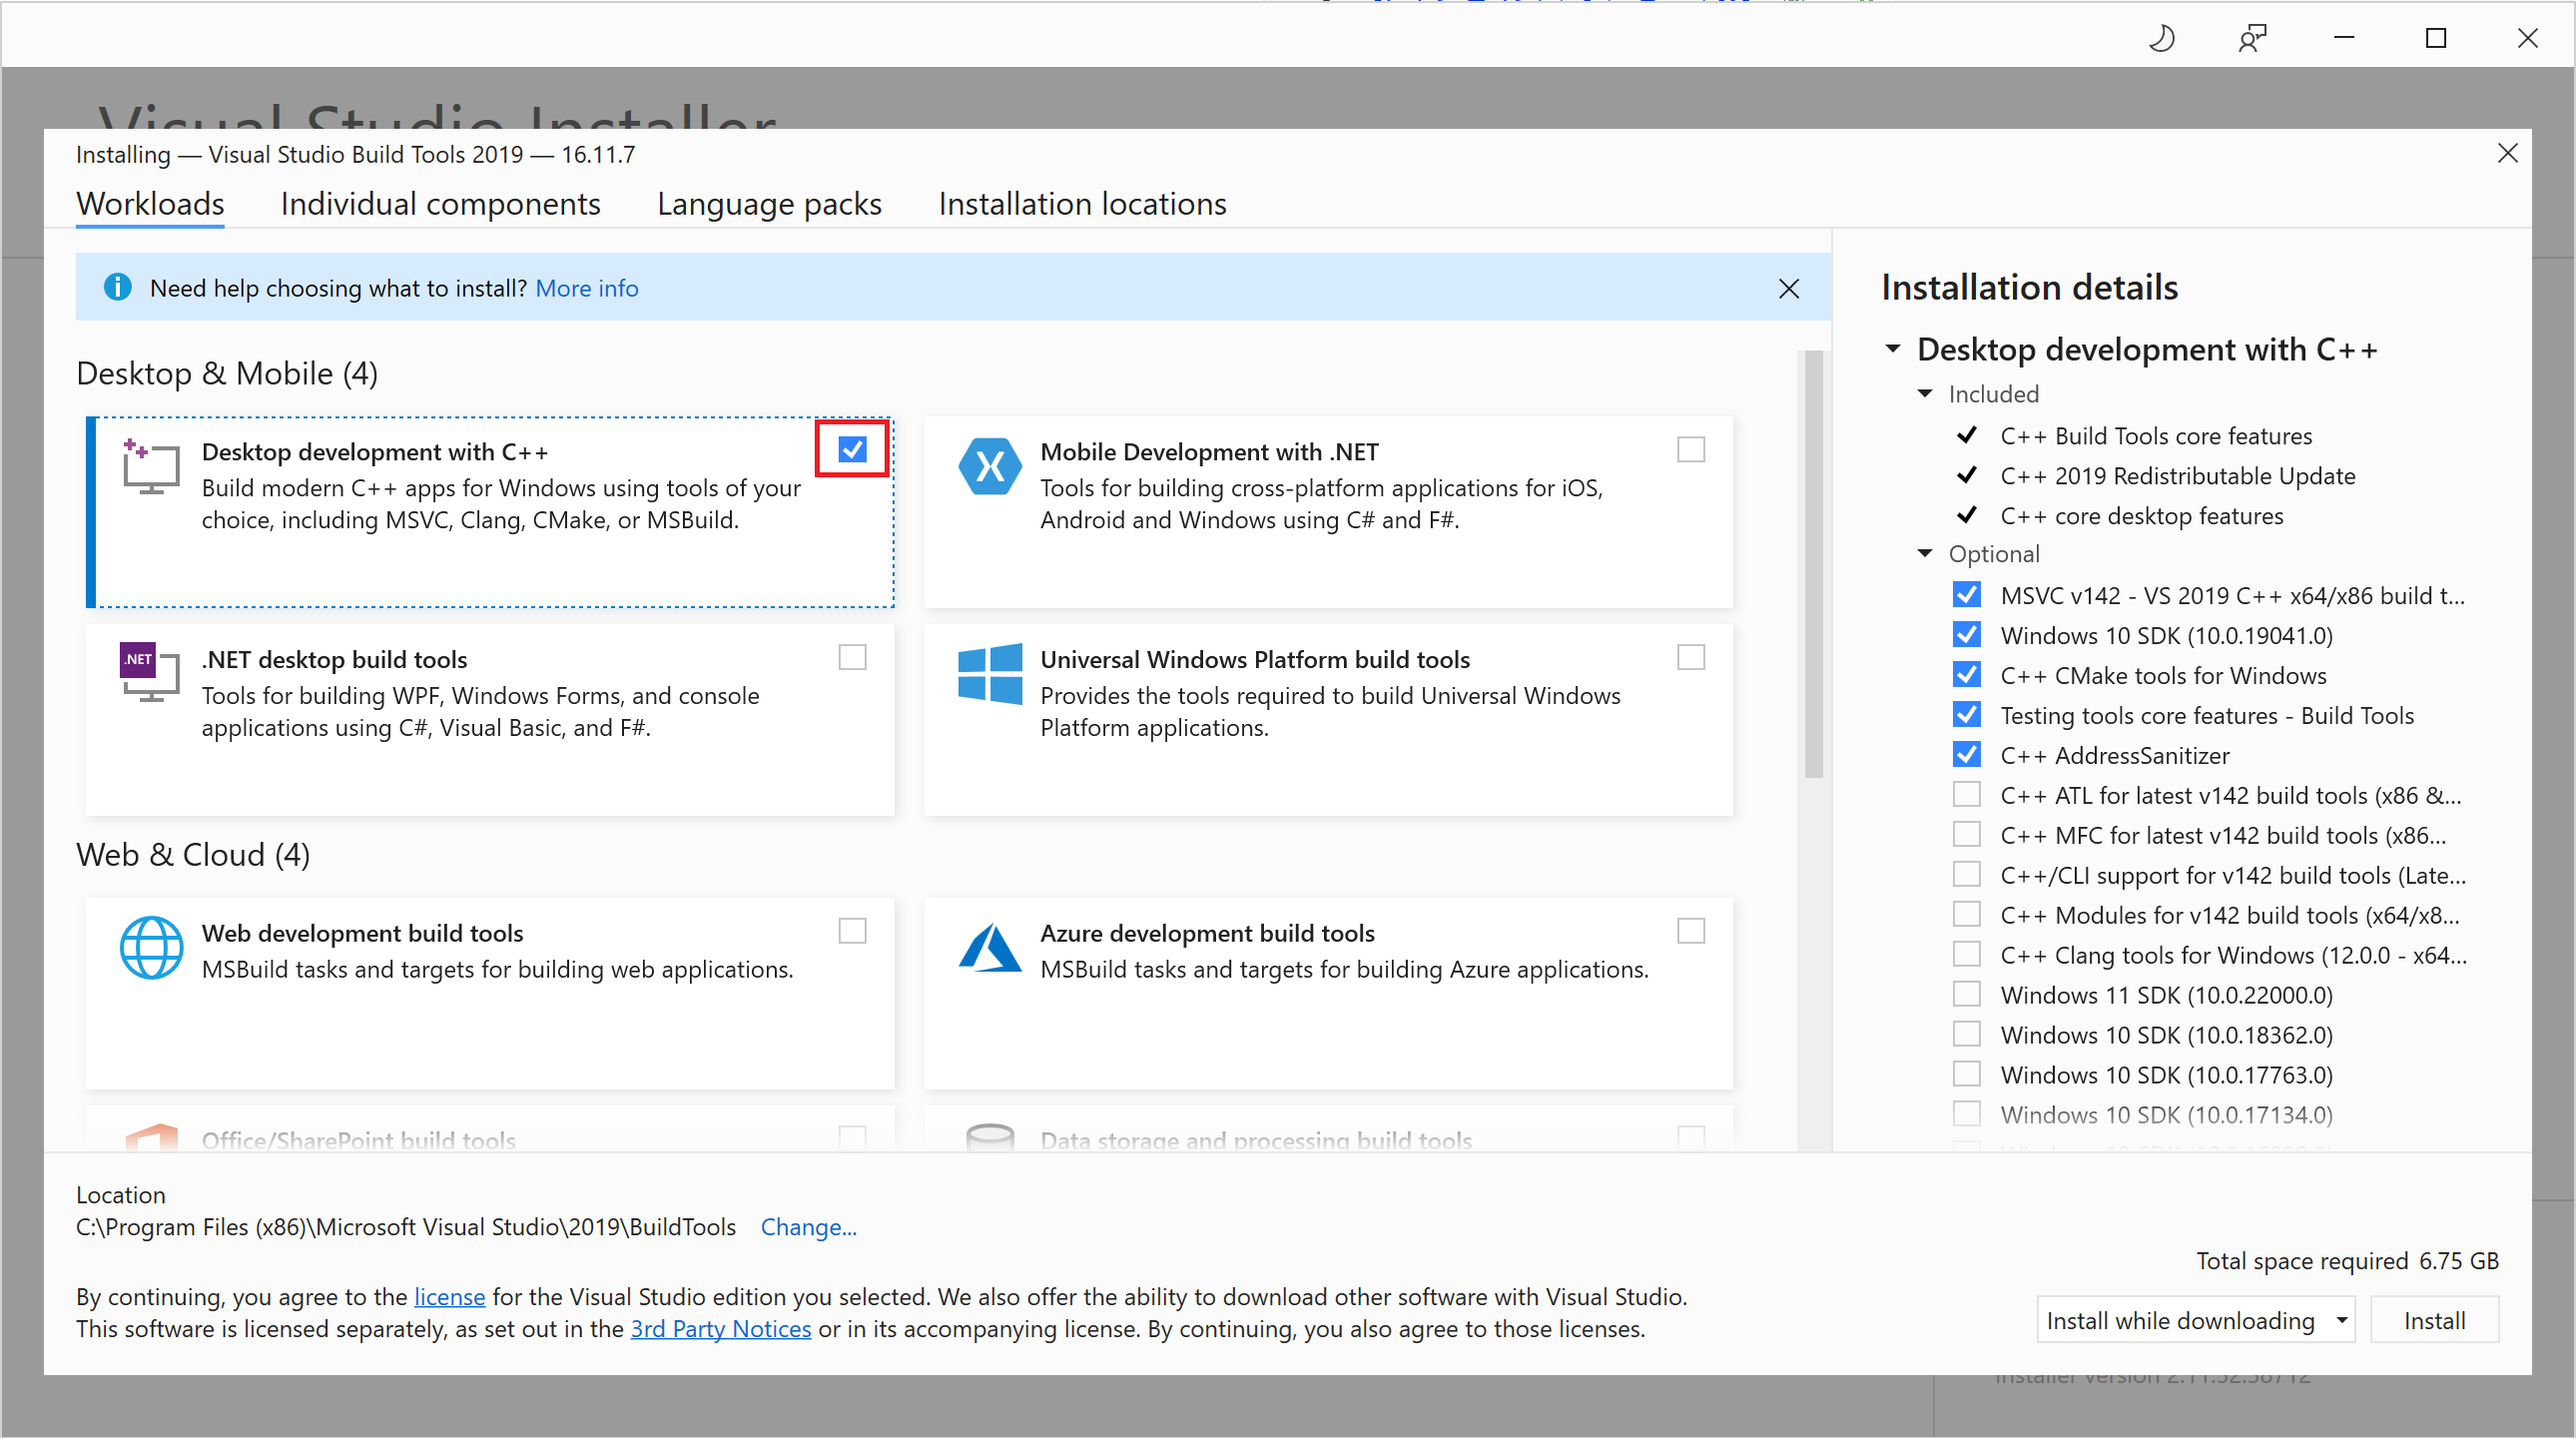
Task: Enable the C++ Clang tools for Windows option
Action: click(1966, 955)
